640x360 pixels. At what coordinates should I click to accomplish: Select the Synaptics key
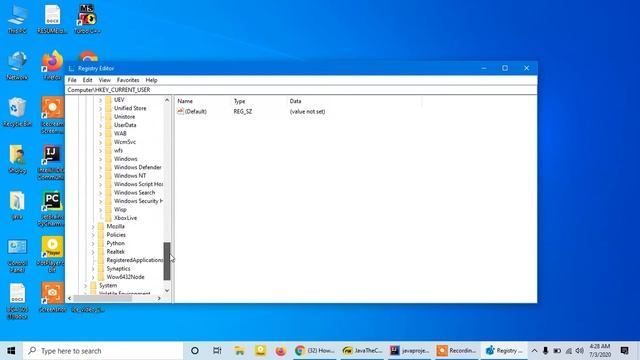[118, 269]
